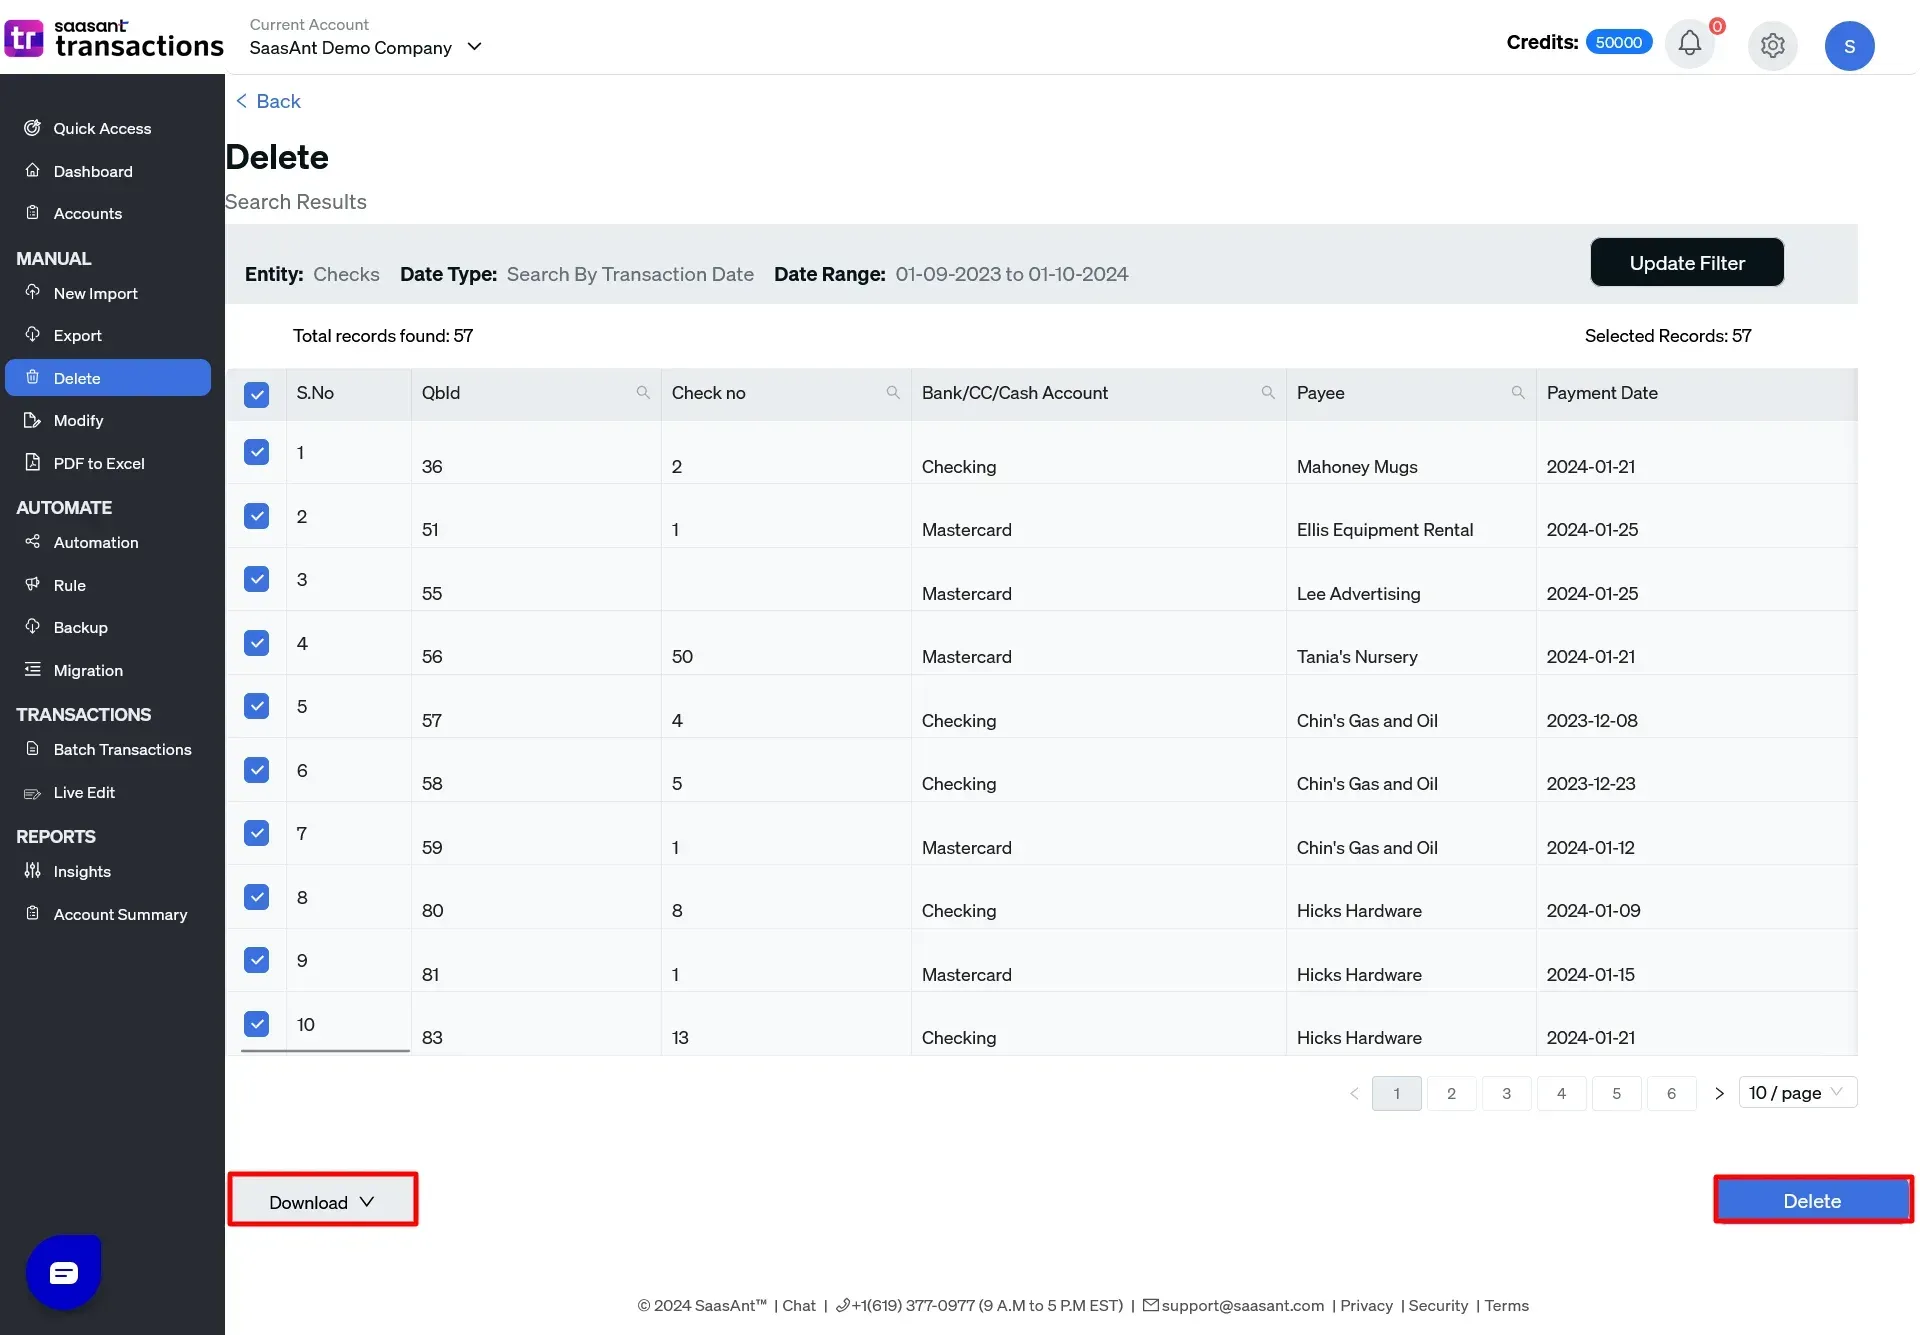Uncheck row 4 Tania's Nursery checkbox
This screenshot has width=1920, height=1335.
click(x=256, y=643)
